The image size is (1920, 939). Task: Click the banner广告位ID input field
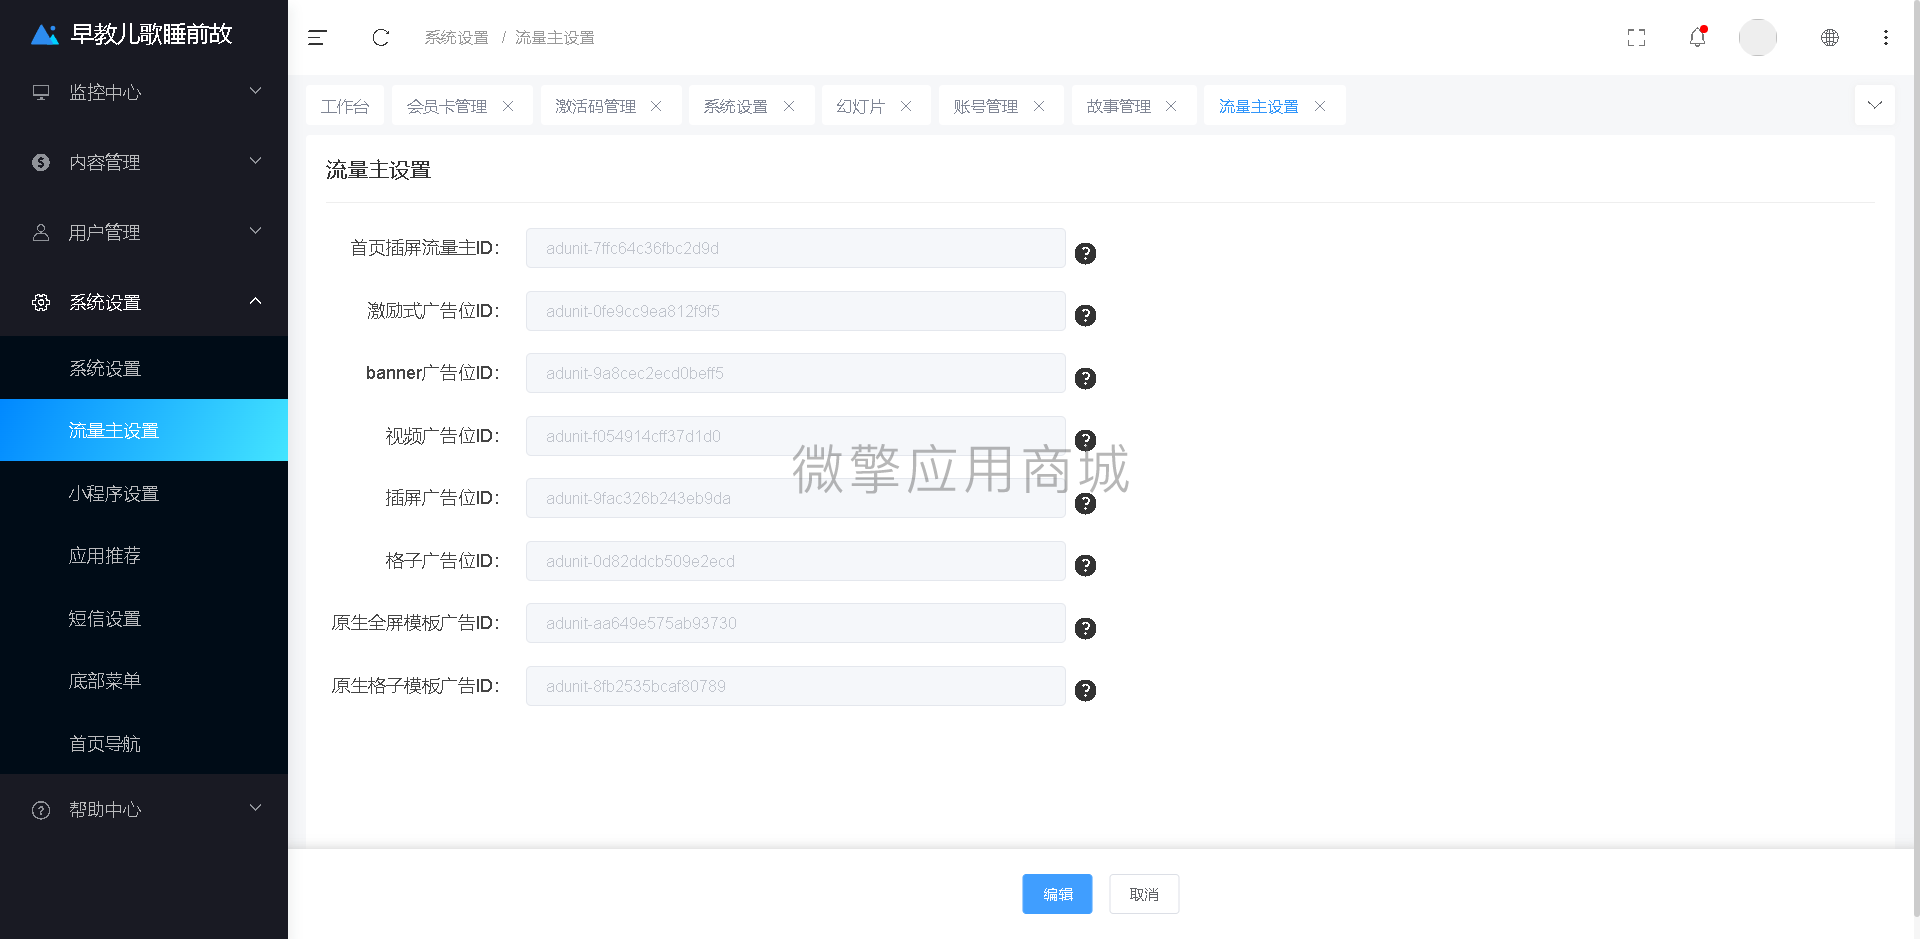coord(796,373)
